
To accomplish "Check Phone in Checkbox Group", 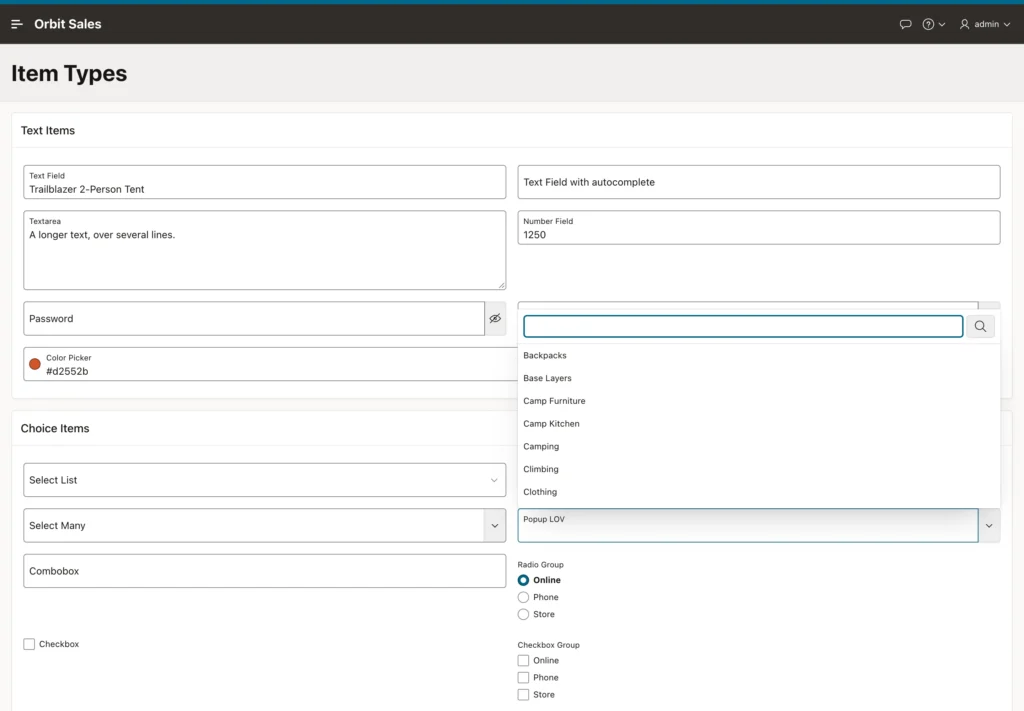I will [523, 678].
